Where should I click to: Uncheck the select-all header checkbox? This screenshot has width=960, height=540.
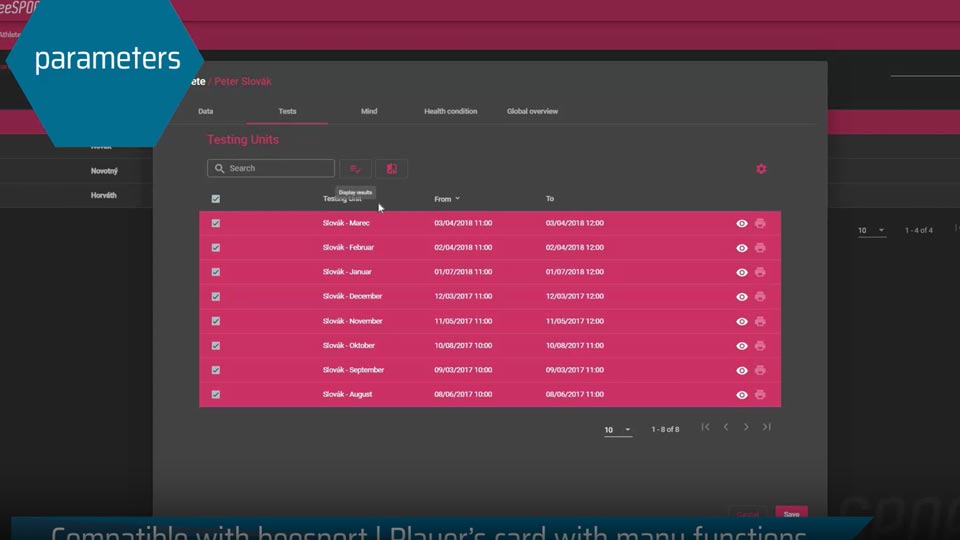(216, 198)
